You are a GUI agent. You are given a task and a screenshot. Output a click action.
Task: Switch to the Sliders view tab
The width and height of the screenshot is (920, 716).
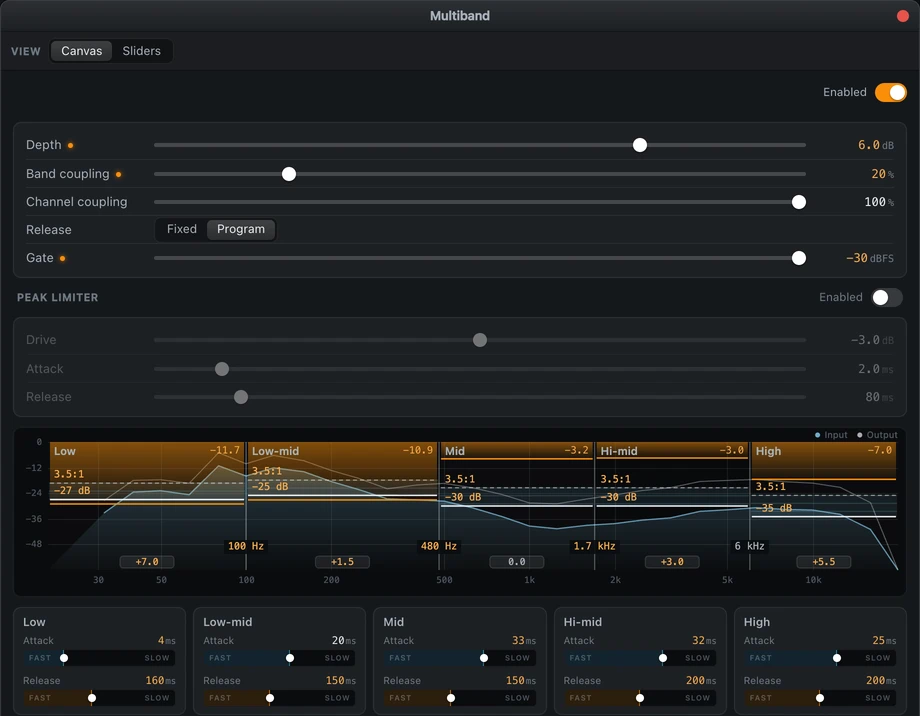click(141, 51)
